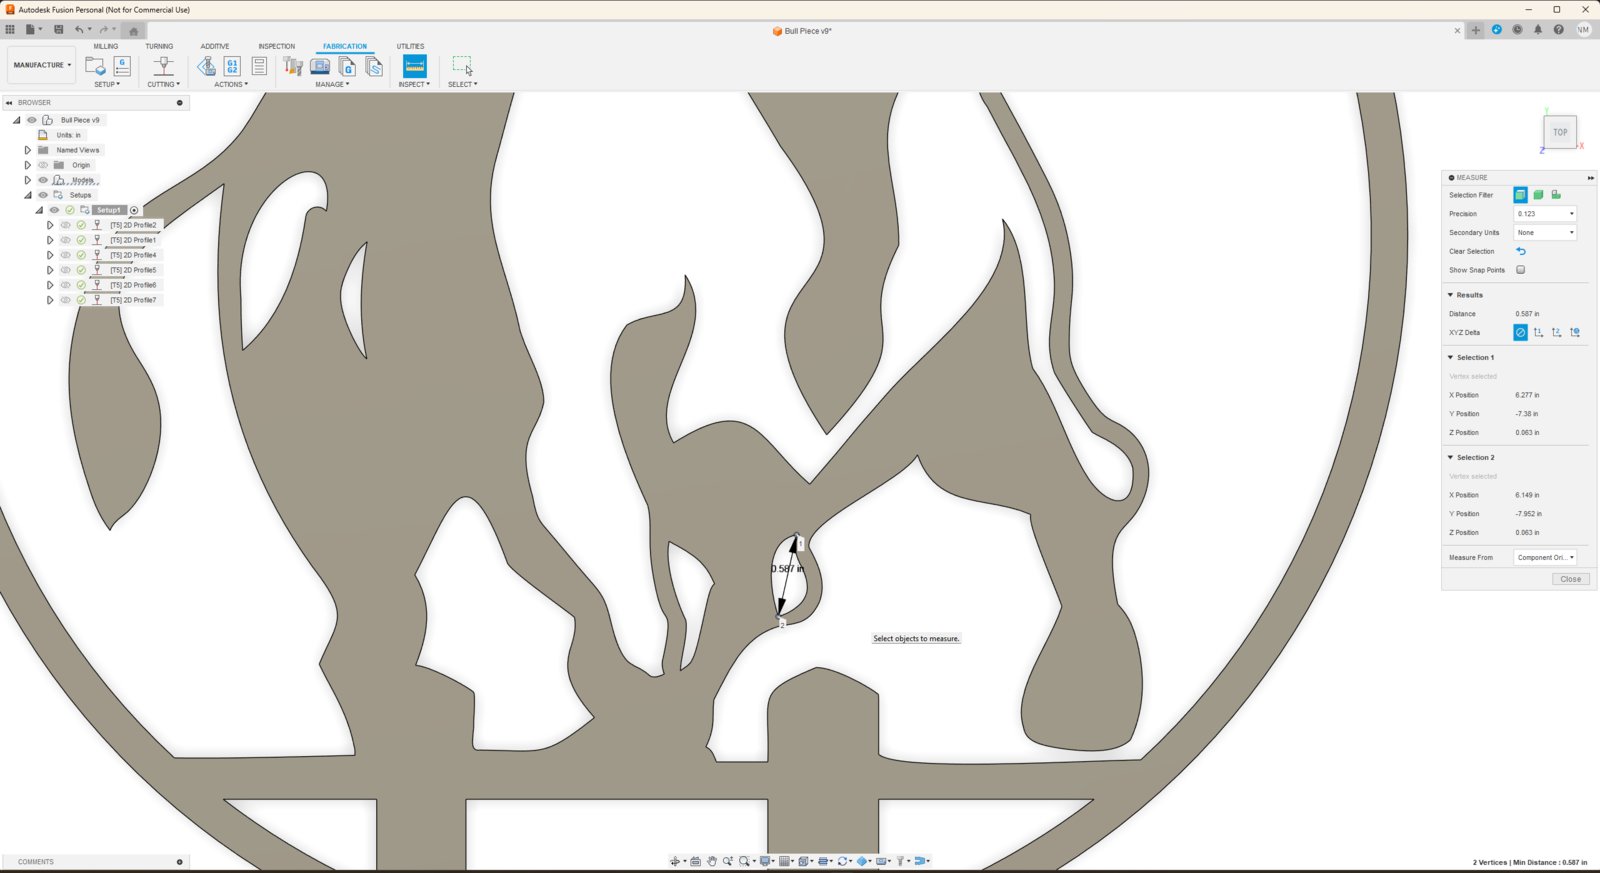
Task: Switch to the Inspection tab
Action: click(x=277, y=46)
